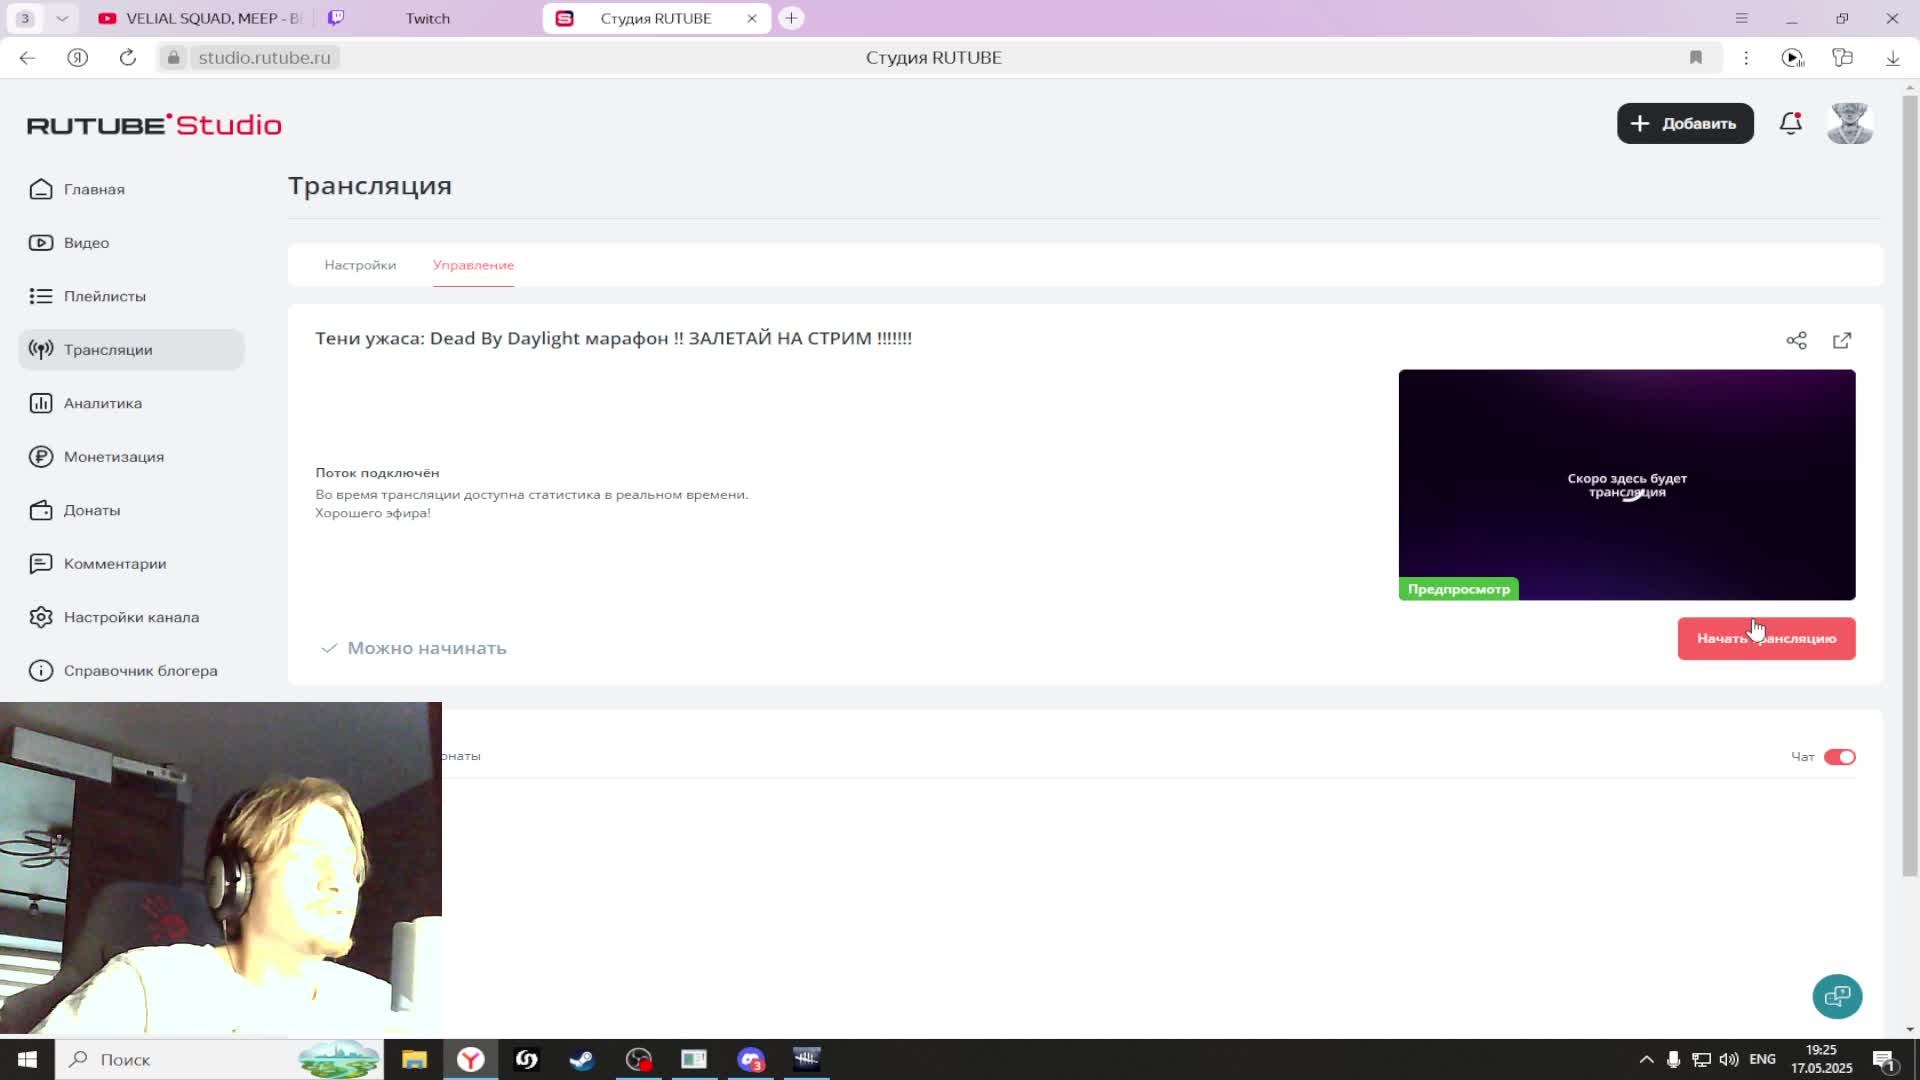1920x1080 pixels.
Task: Expand the tab list dropdown arrow
Action: click(x=62, y=18)
